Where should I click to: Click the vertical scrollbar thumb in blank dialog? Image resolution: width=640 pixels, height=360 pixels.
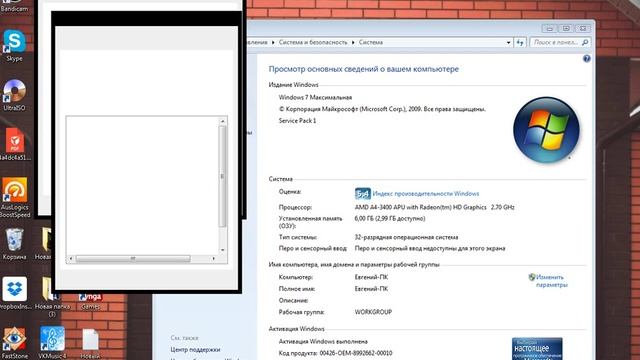(222, 176)
